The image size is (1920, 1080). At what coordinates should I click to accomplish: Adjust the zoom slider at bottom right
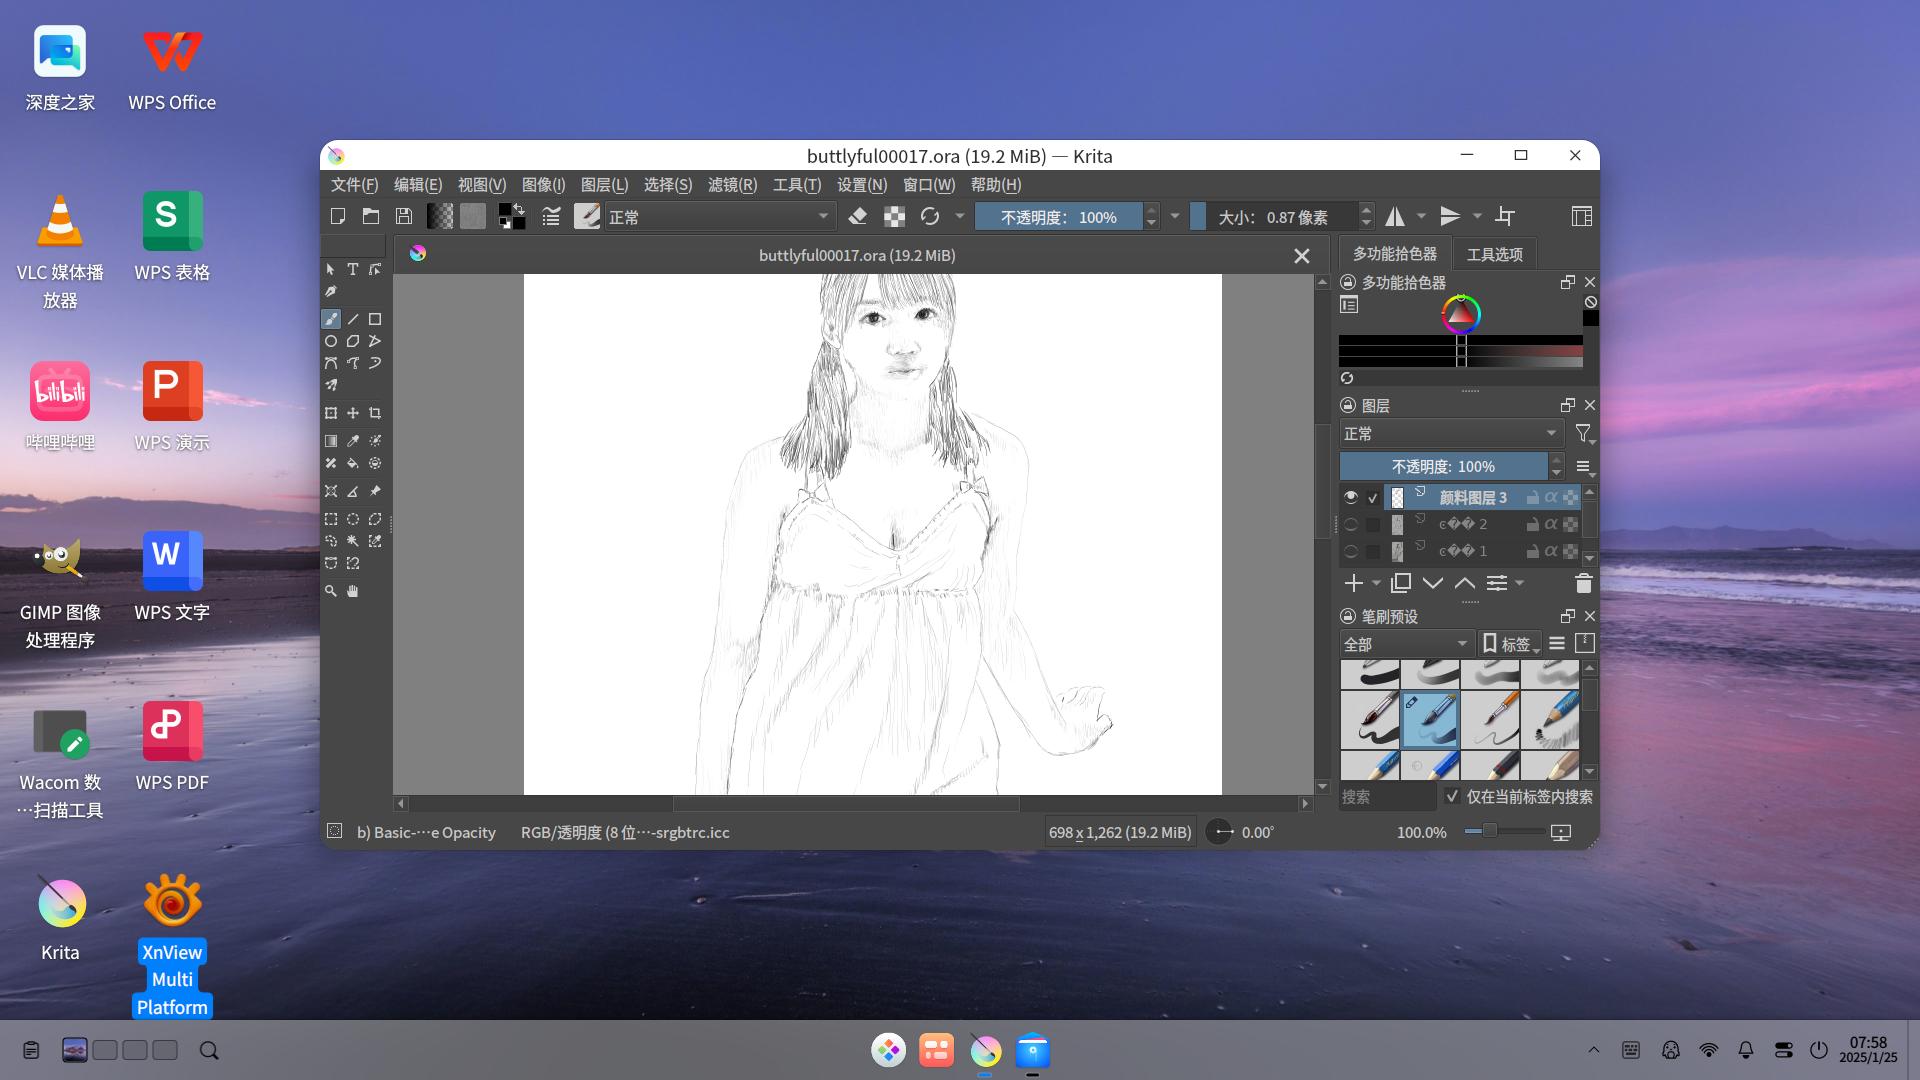[x=1489, y=831]
